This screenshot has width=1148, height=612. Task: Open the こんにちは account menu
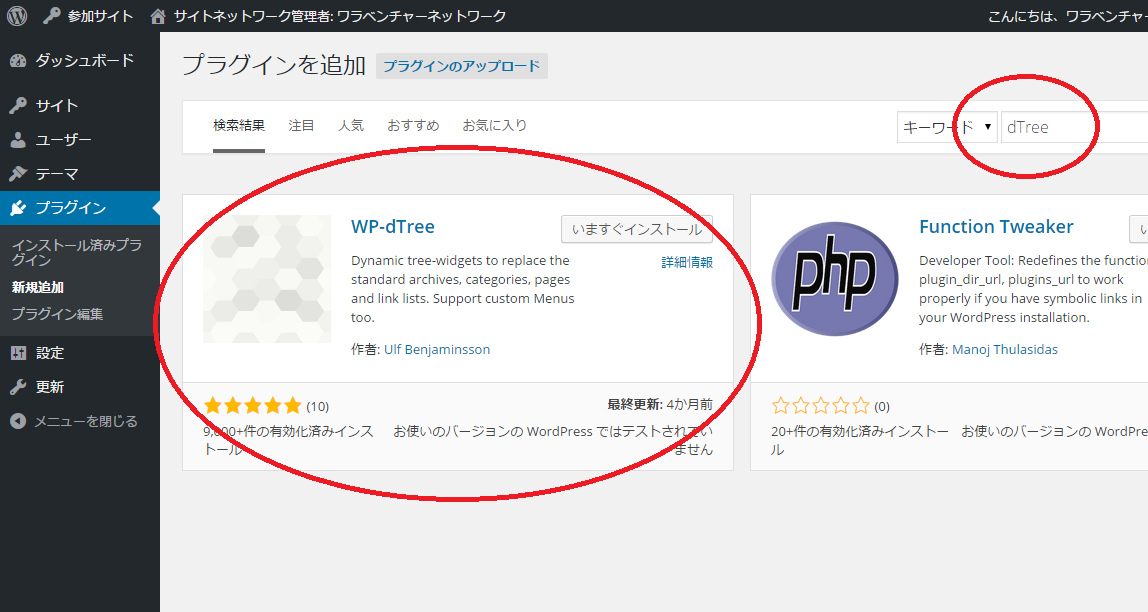click(x=1067, y=16)
